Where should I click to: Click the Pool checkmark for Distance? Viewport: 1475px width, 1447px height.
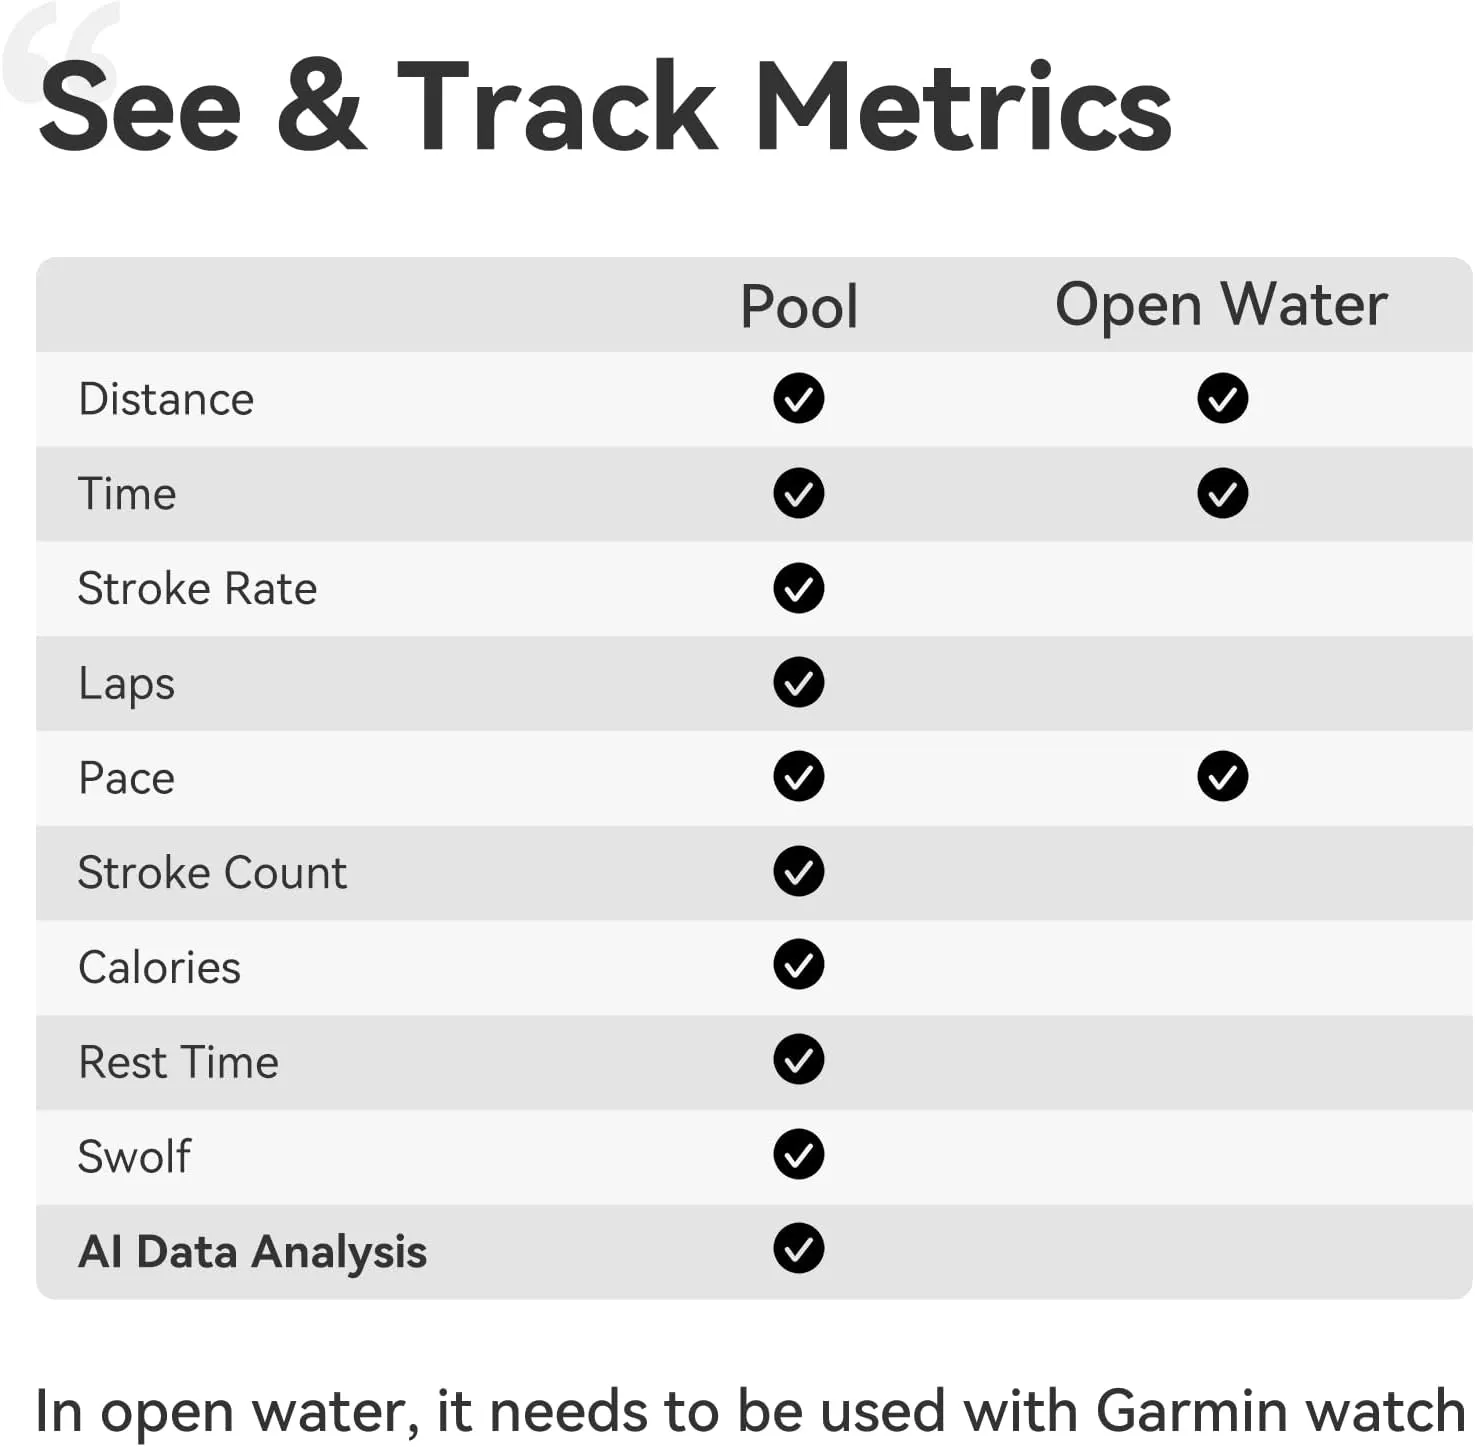pyautogui.click(x=798, y=399)
